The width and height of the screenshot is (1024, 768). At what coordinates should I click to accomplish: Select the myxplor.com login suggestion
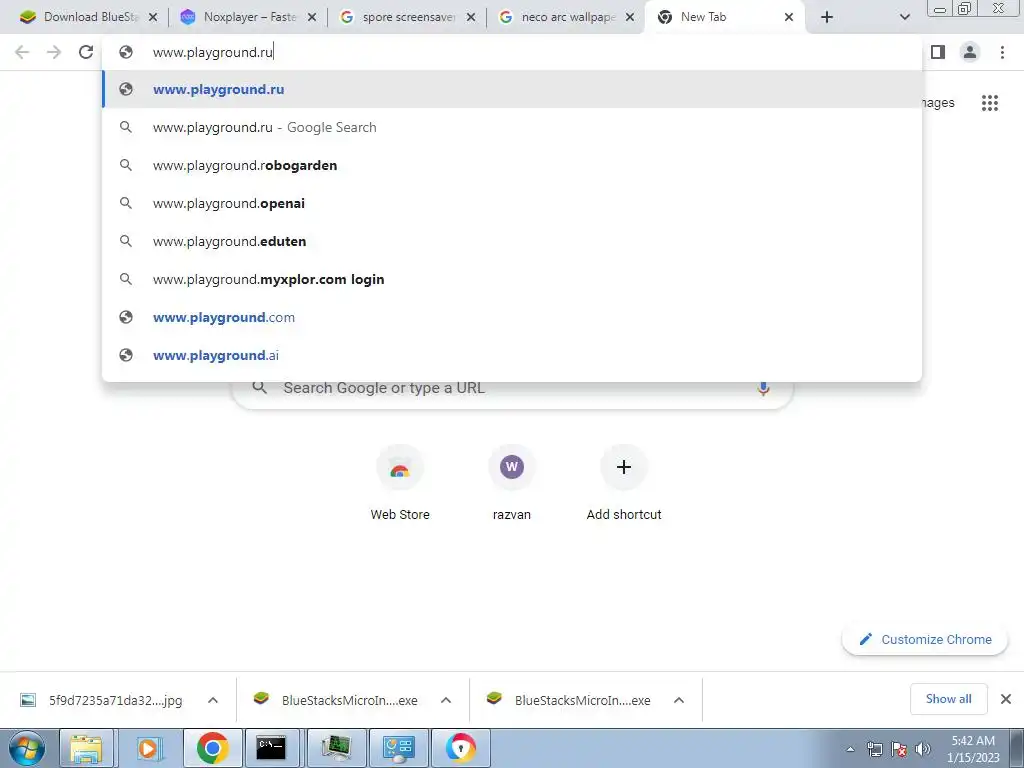[512, 279]
